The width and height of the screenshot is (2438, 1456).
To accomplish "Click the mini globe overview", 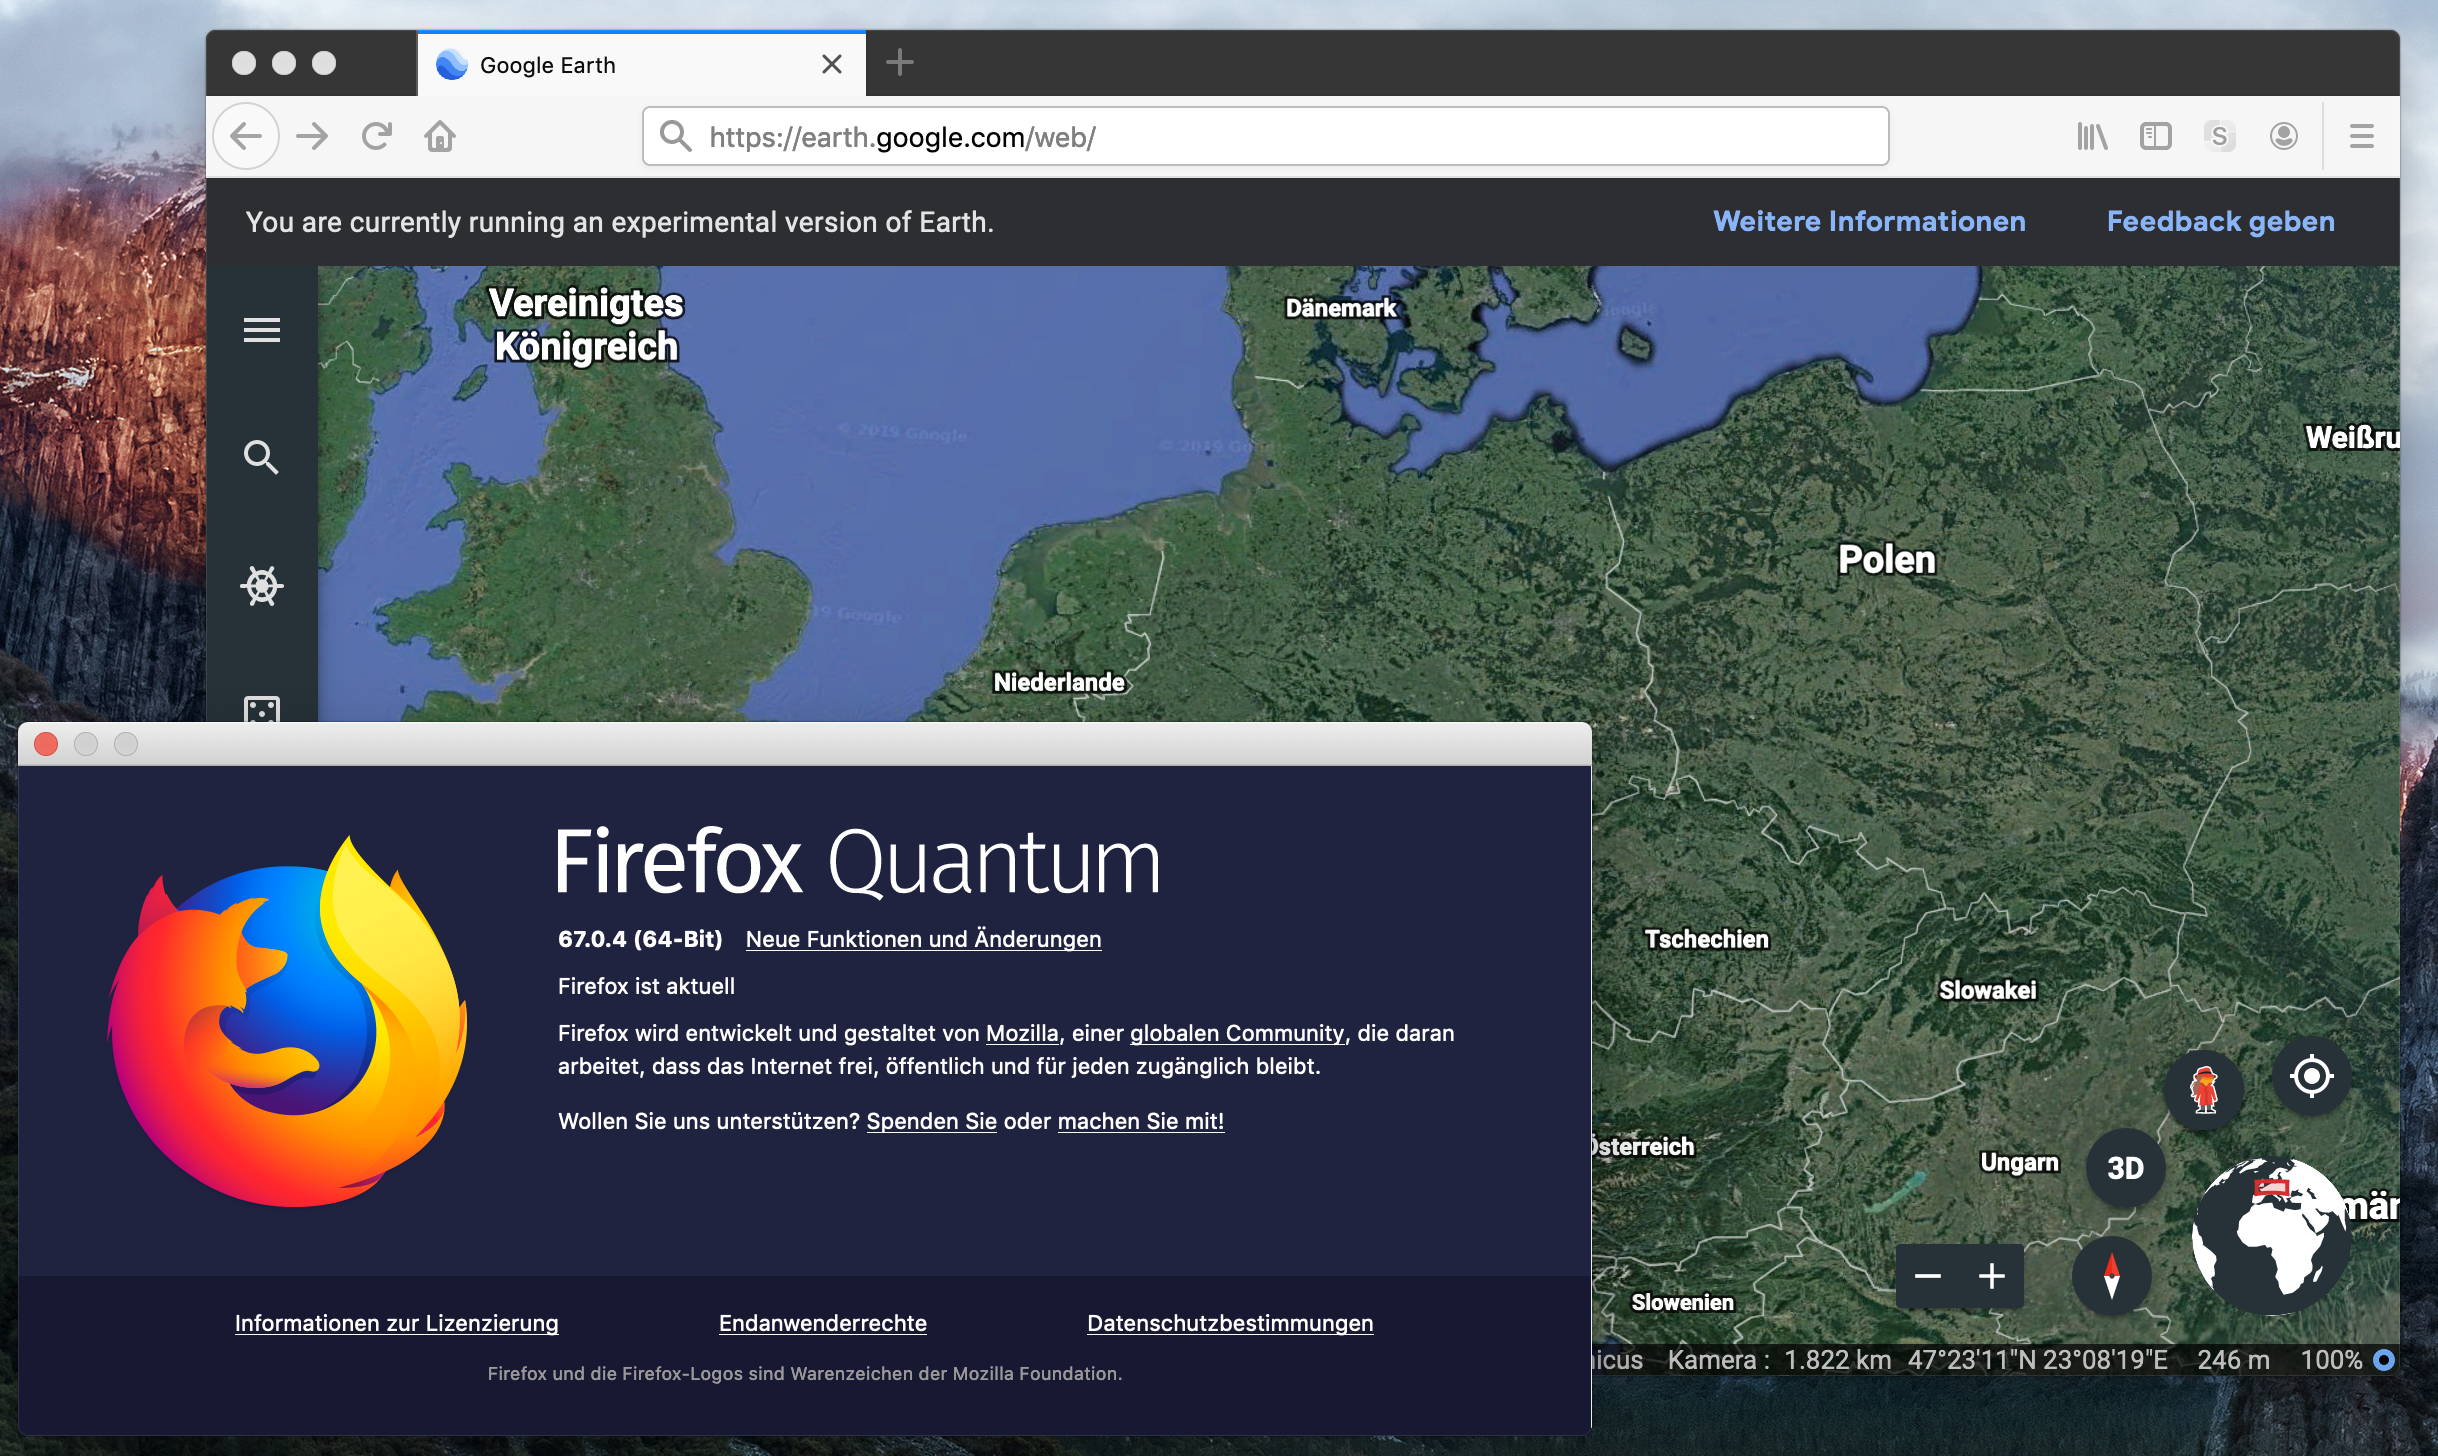I will point(2269,1236).
